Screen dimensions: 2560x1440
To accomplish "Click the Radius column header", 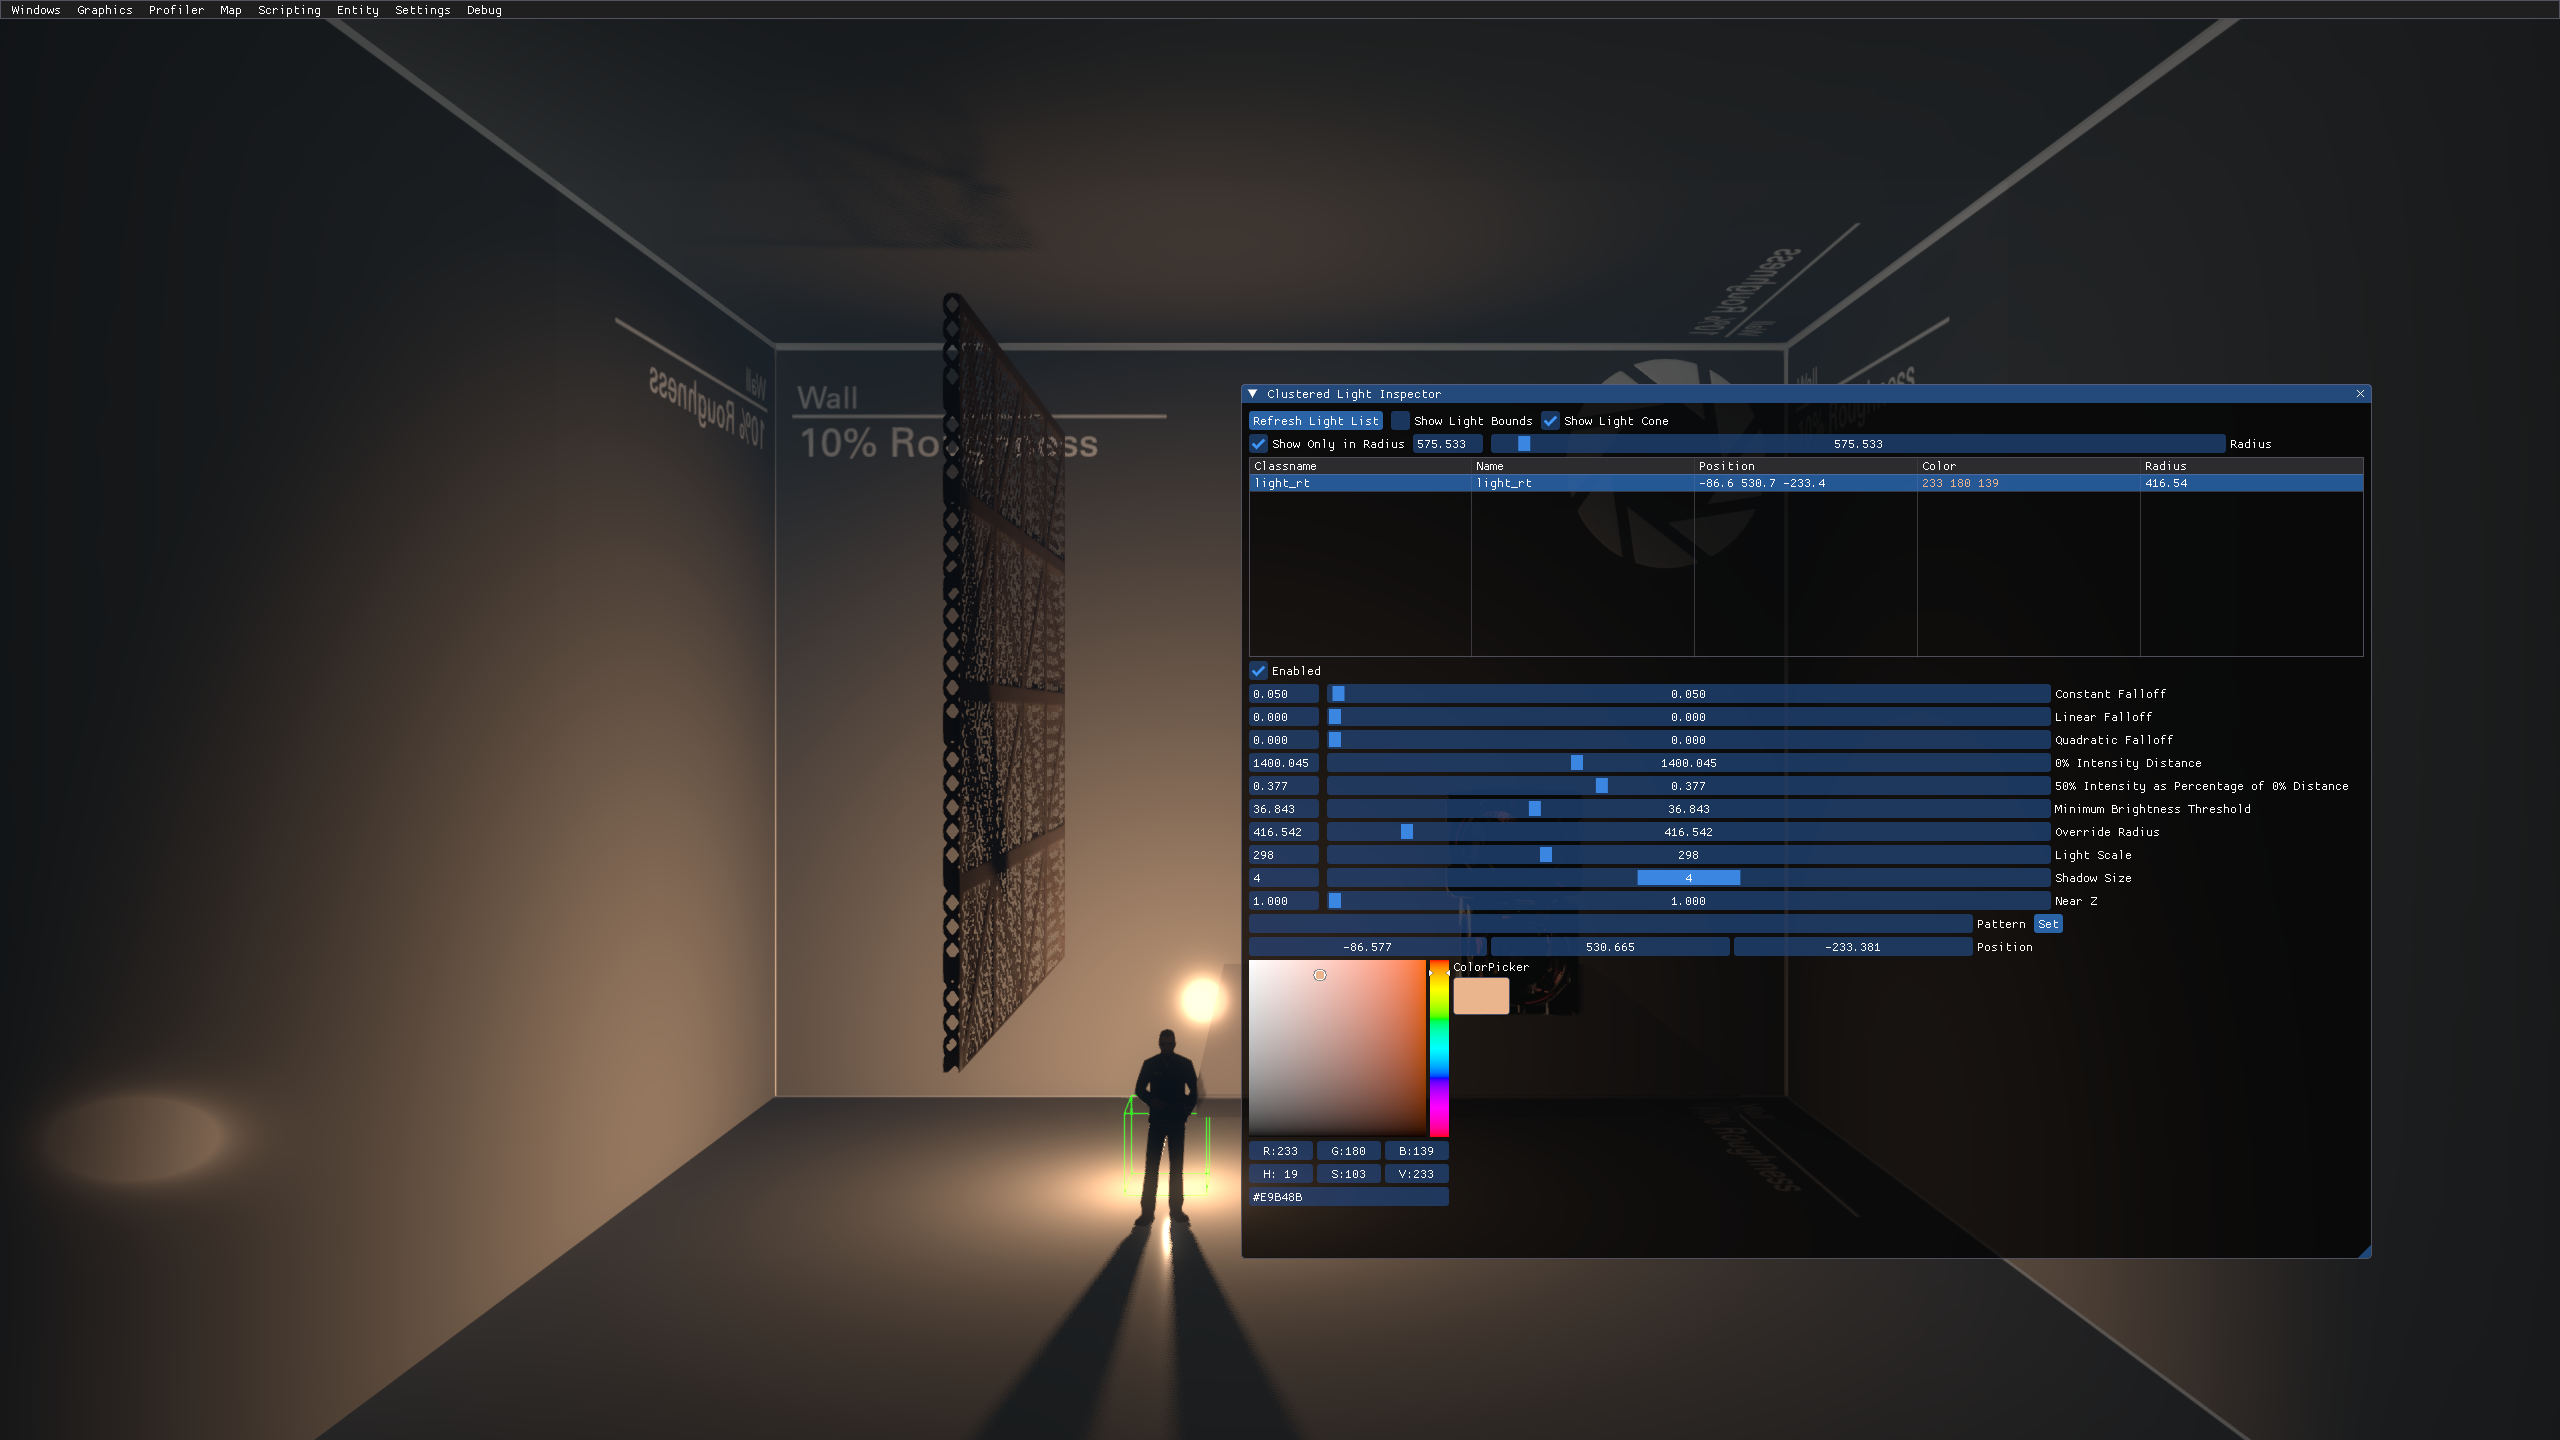I will coord(2165,466).
